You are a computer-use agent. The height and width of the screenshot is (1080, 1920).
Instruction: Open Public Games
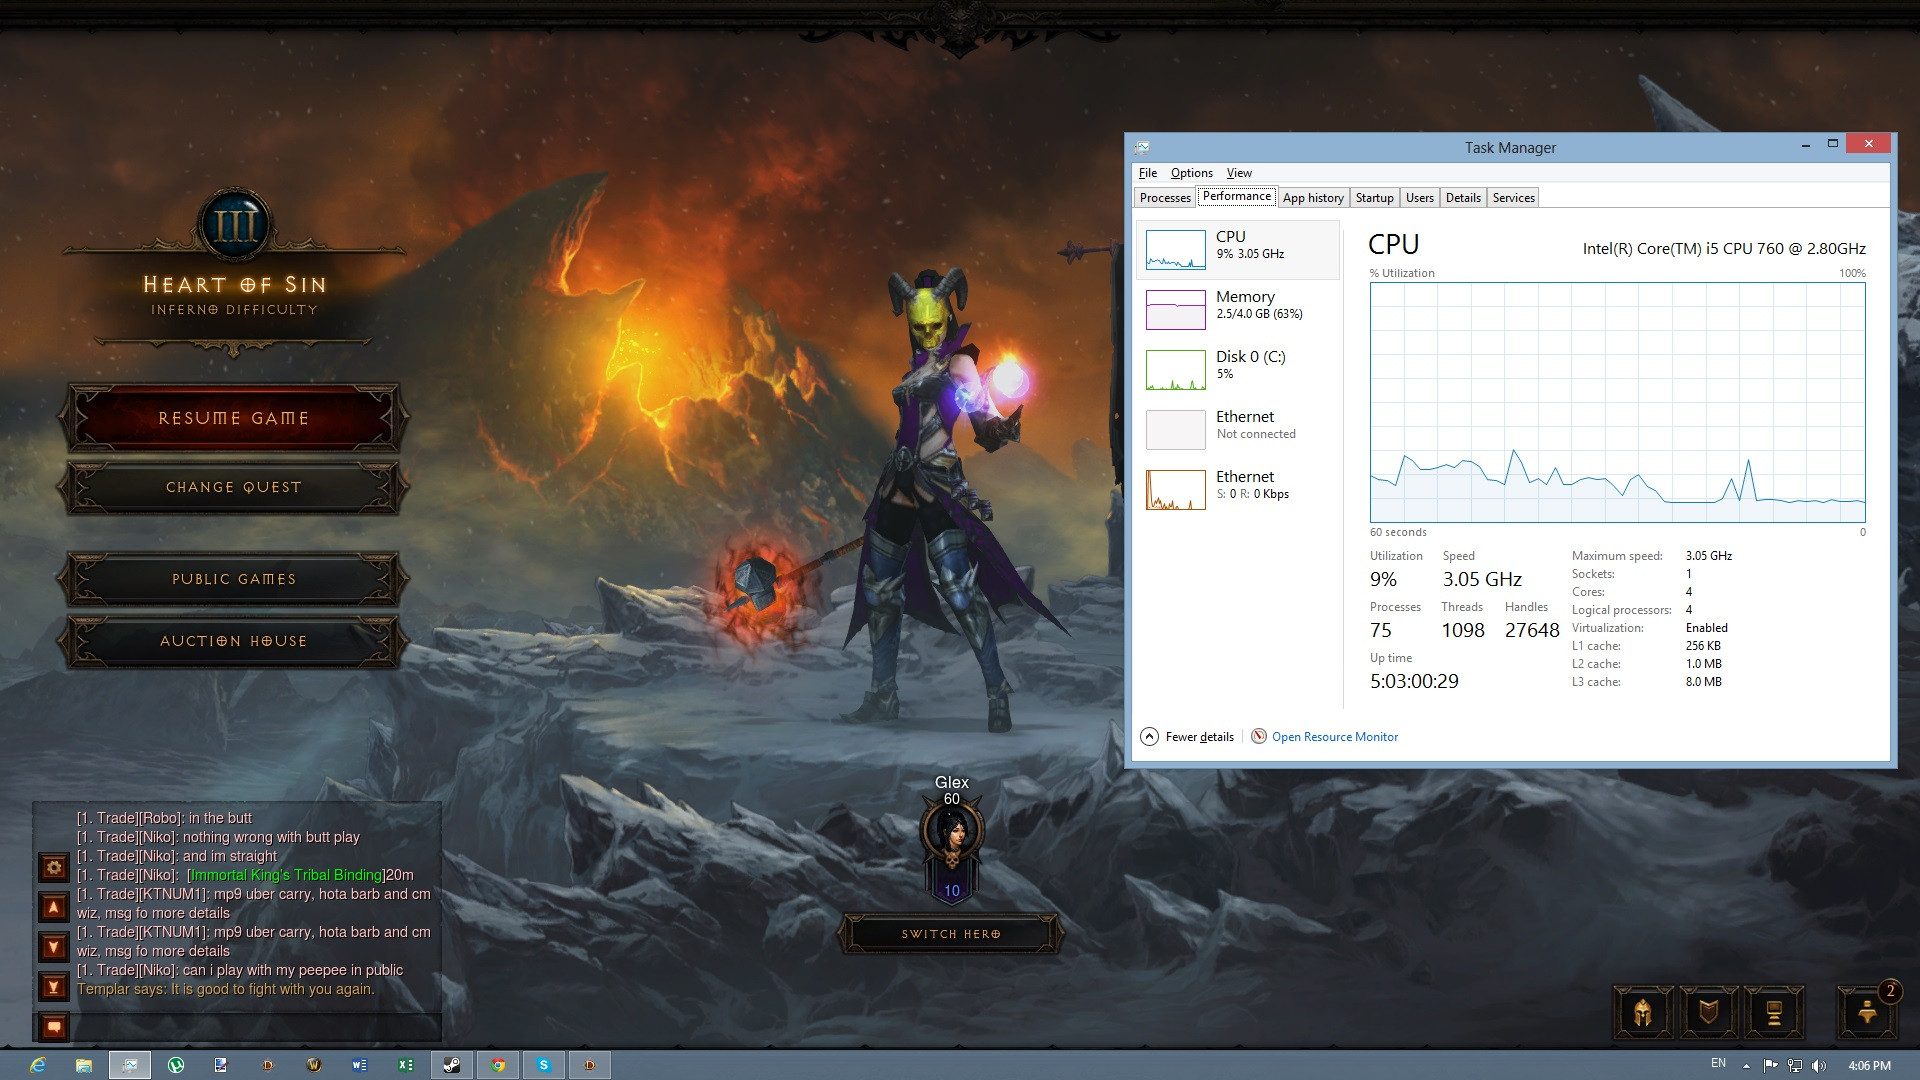pos(234,579)
